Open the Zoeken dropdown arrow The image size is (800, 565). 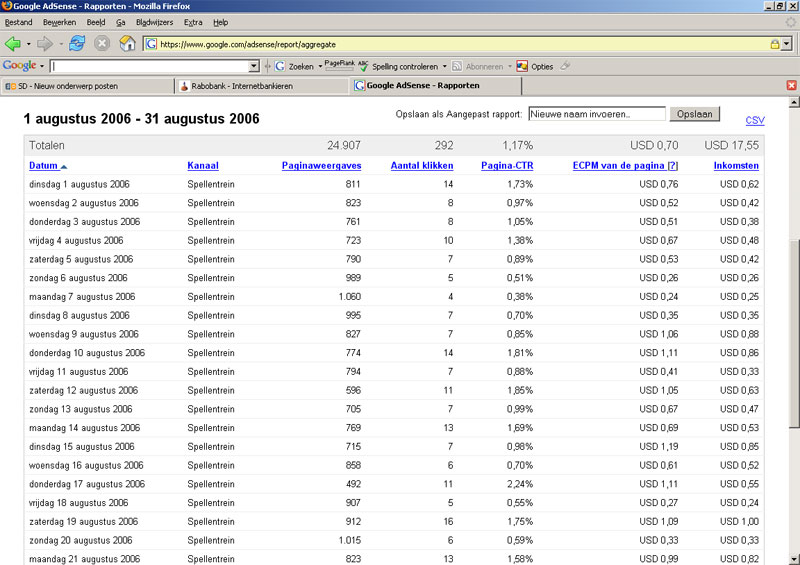coord(320,66)
